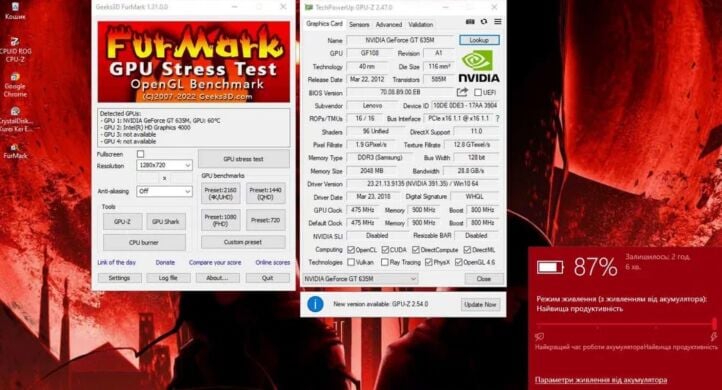The width and height of the screenshot is (722, 390).
Task: Click GPU-Z refresh icon
Action: (x=483, y=22)
